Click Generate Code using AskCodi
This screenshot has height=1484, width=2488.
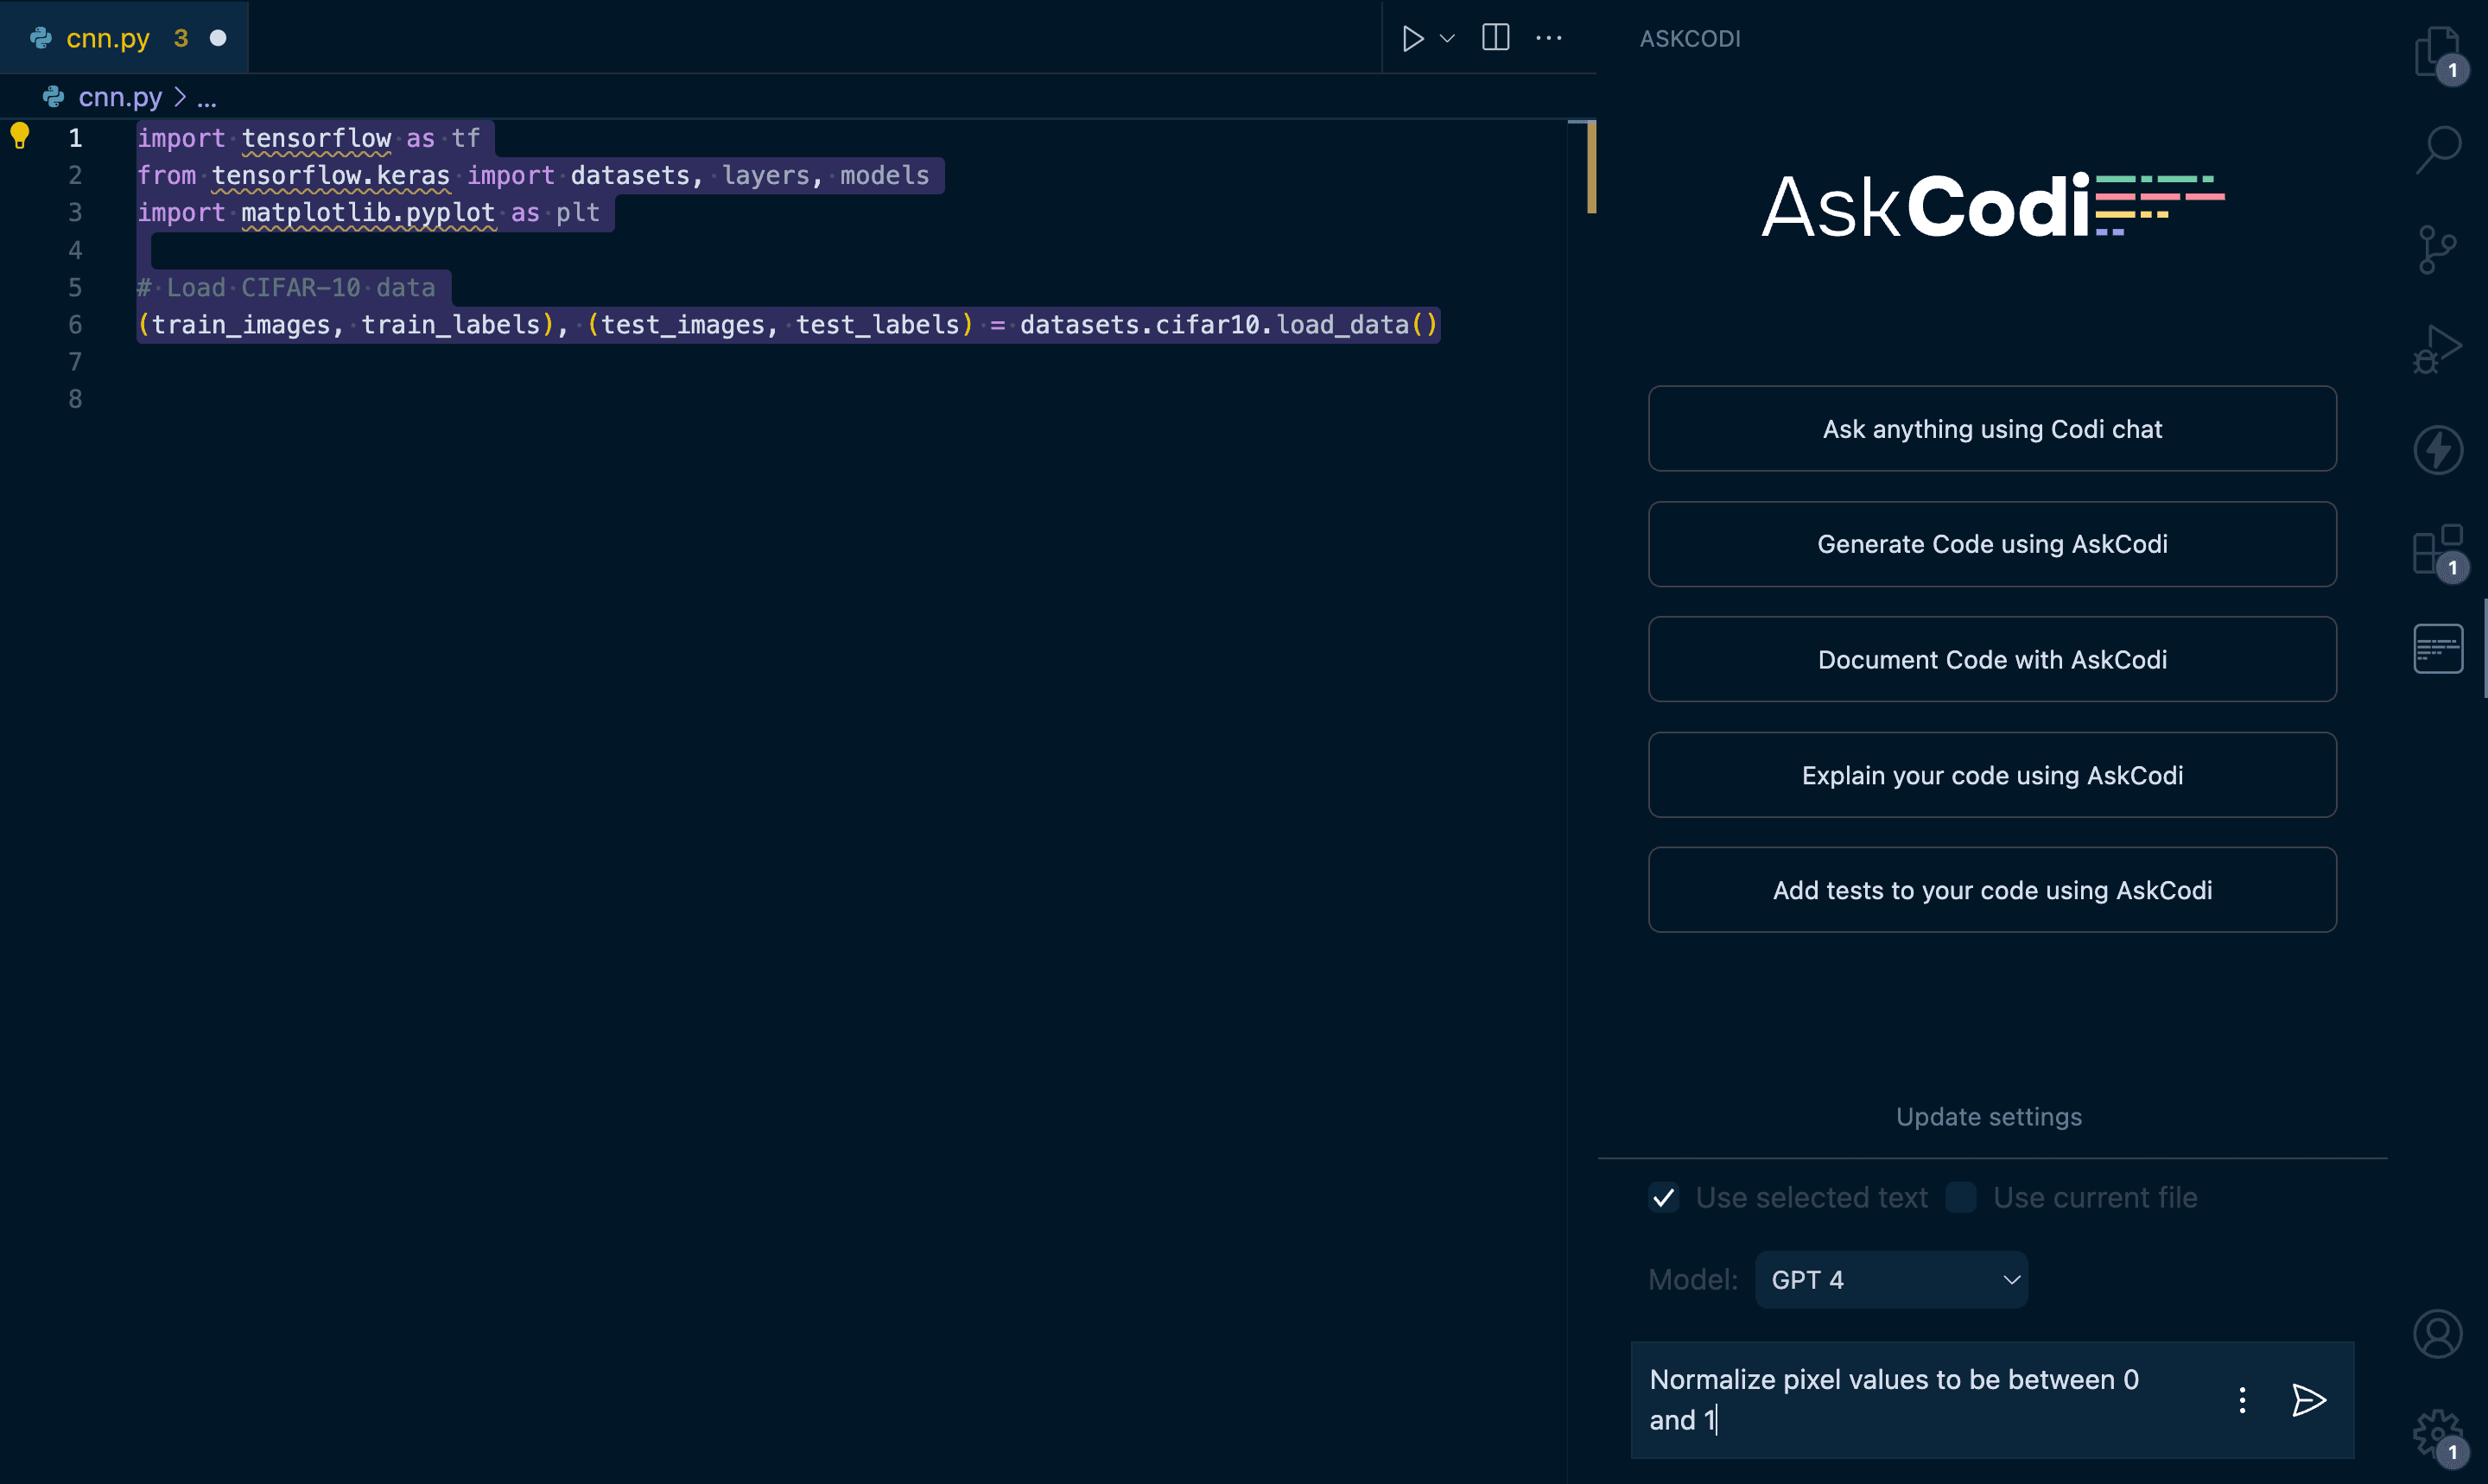[1992, 544]
